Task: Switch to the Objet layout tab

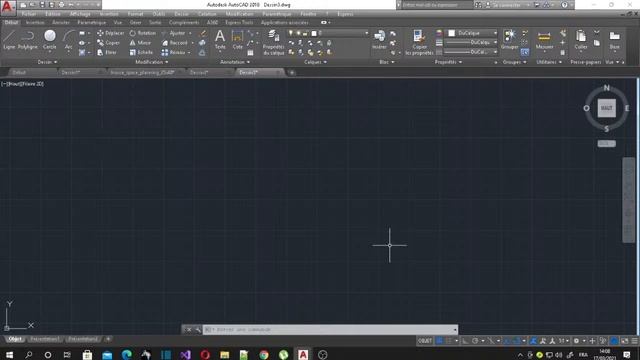Action: (15, 339)
